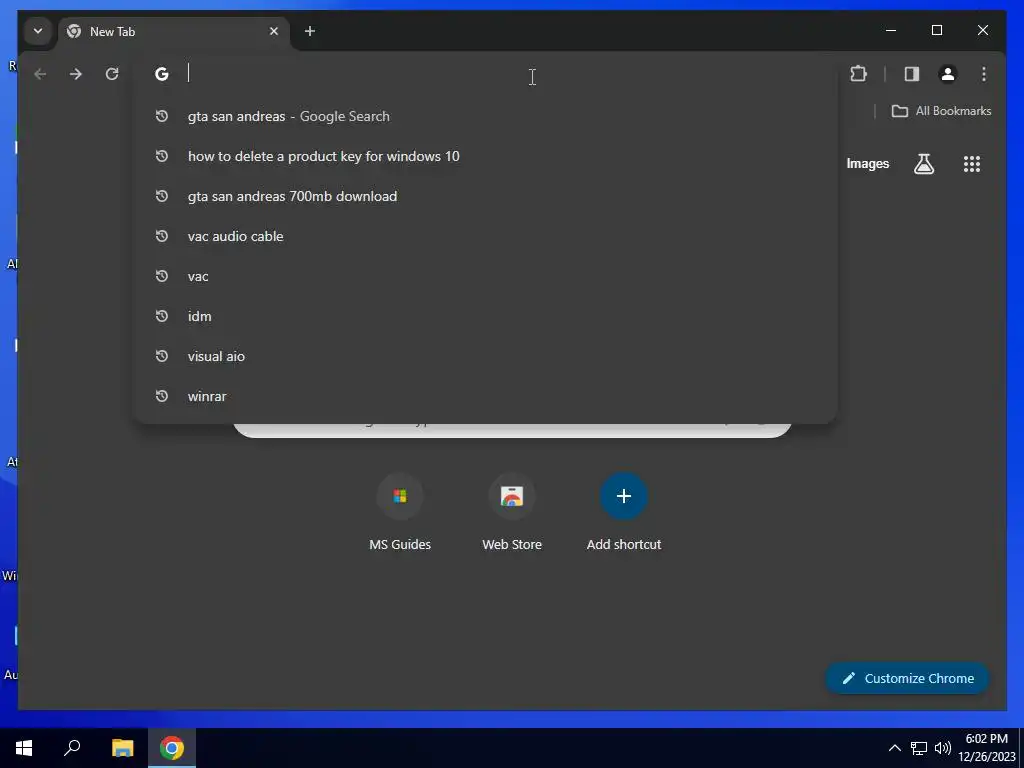Image resolution: width=1024 pixels, height=768 pixels.
Task: Pick the 'vac audio cable' suggestion
Action: 485,236
